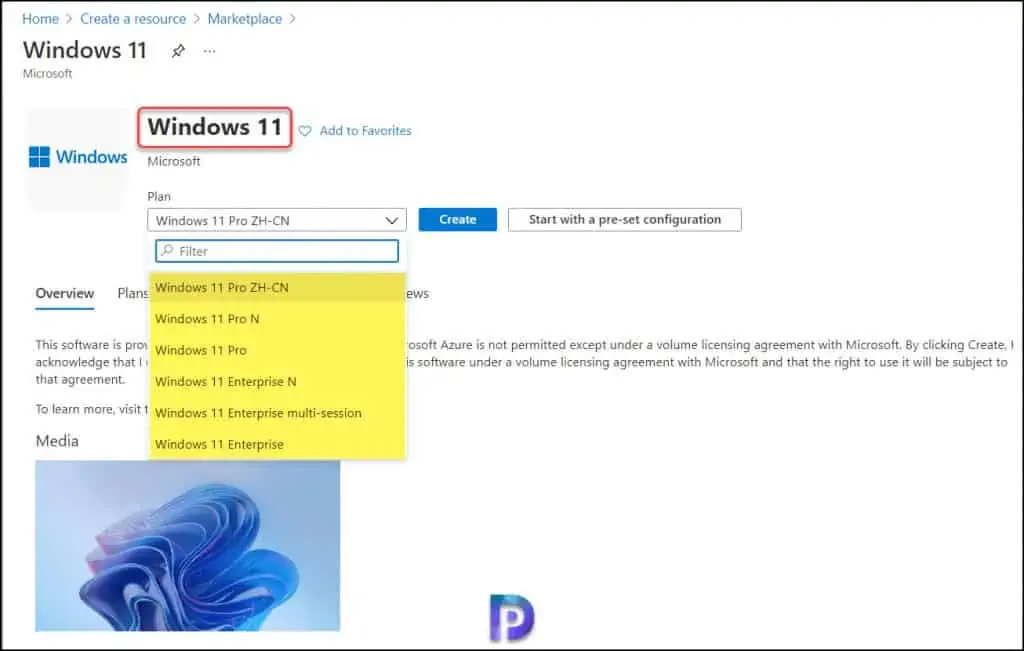
Task: Click the Media section heading
Action: click(57, 441)
